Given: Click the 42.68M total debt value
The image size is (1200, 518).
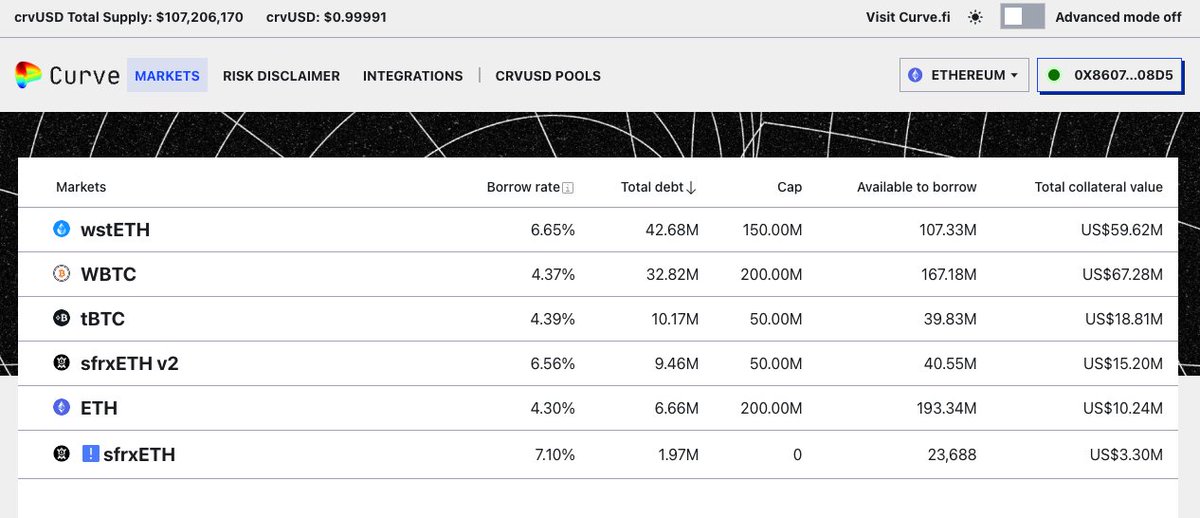Looking at the screenshot, I should 673,230.
